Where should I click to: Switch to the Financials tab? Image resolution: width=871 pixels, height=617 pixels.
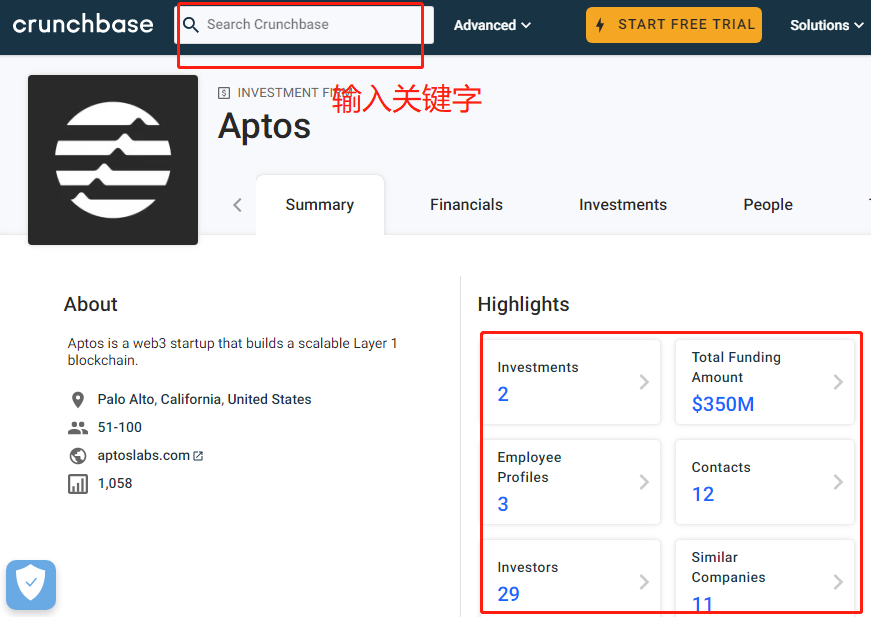click(x=466, y=205)
